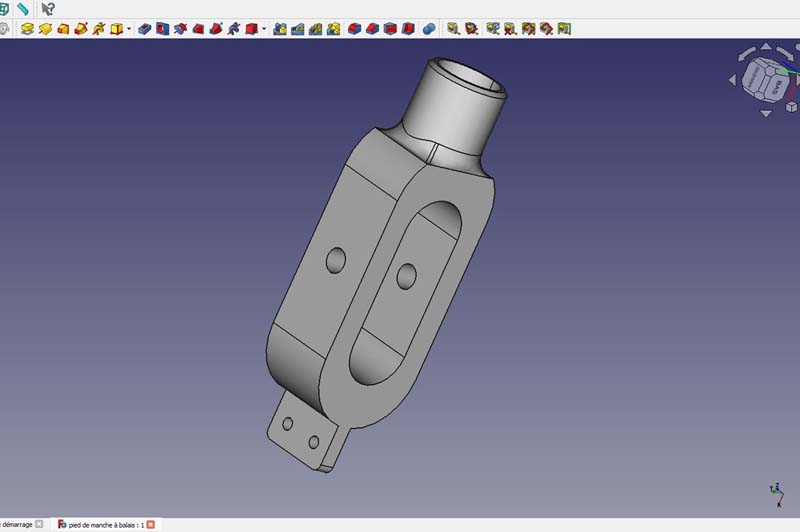
Task: Expand the subtractive primitive dropdown arrow
Action: click(x=264, y=29)
